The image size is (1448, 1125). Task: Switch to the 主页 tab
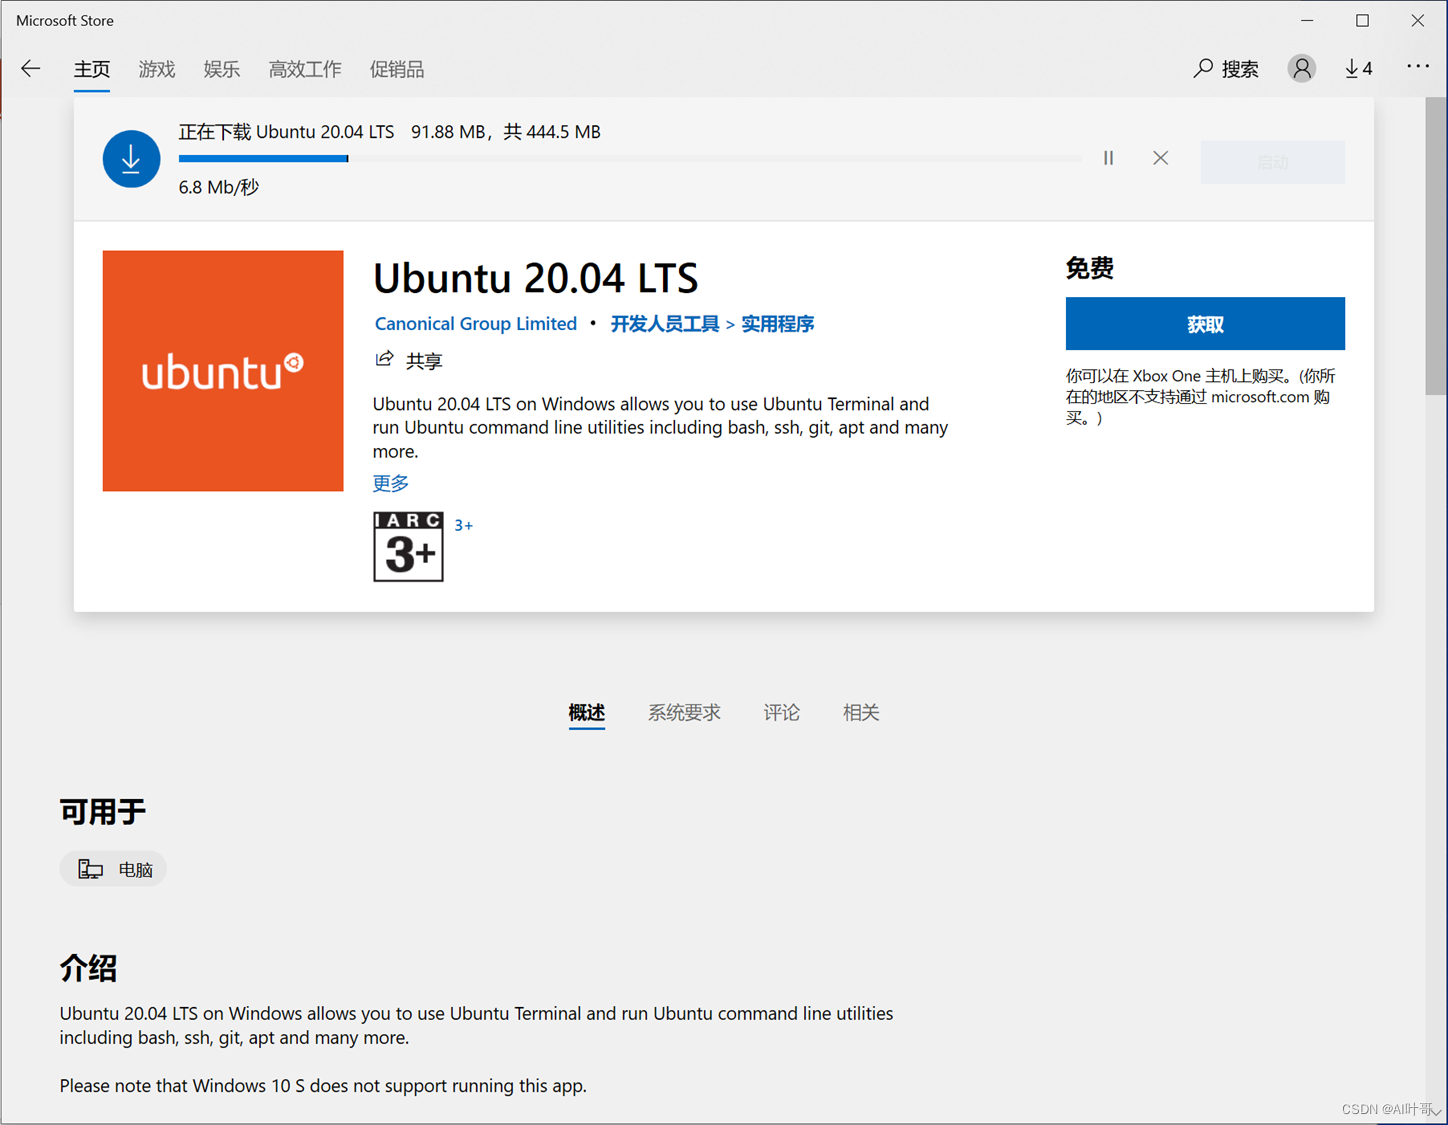click(x=92, y=69)
